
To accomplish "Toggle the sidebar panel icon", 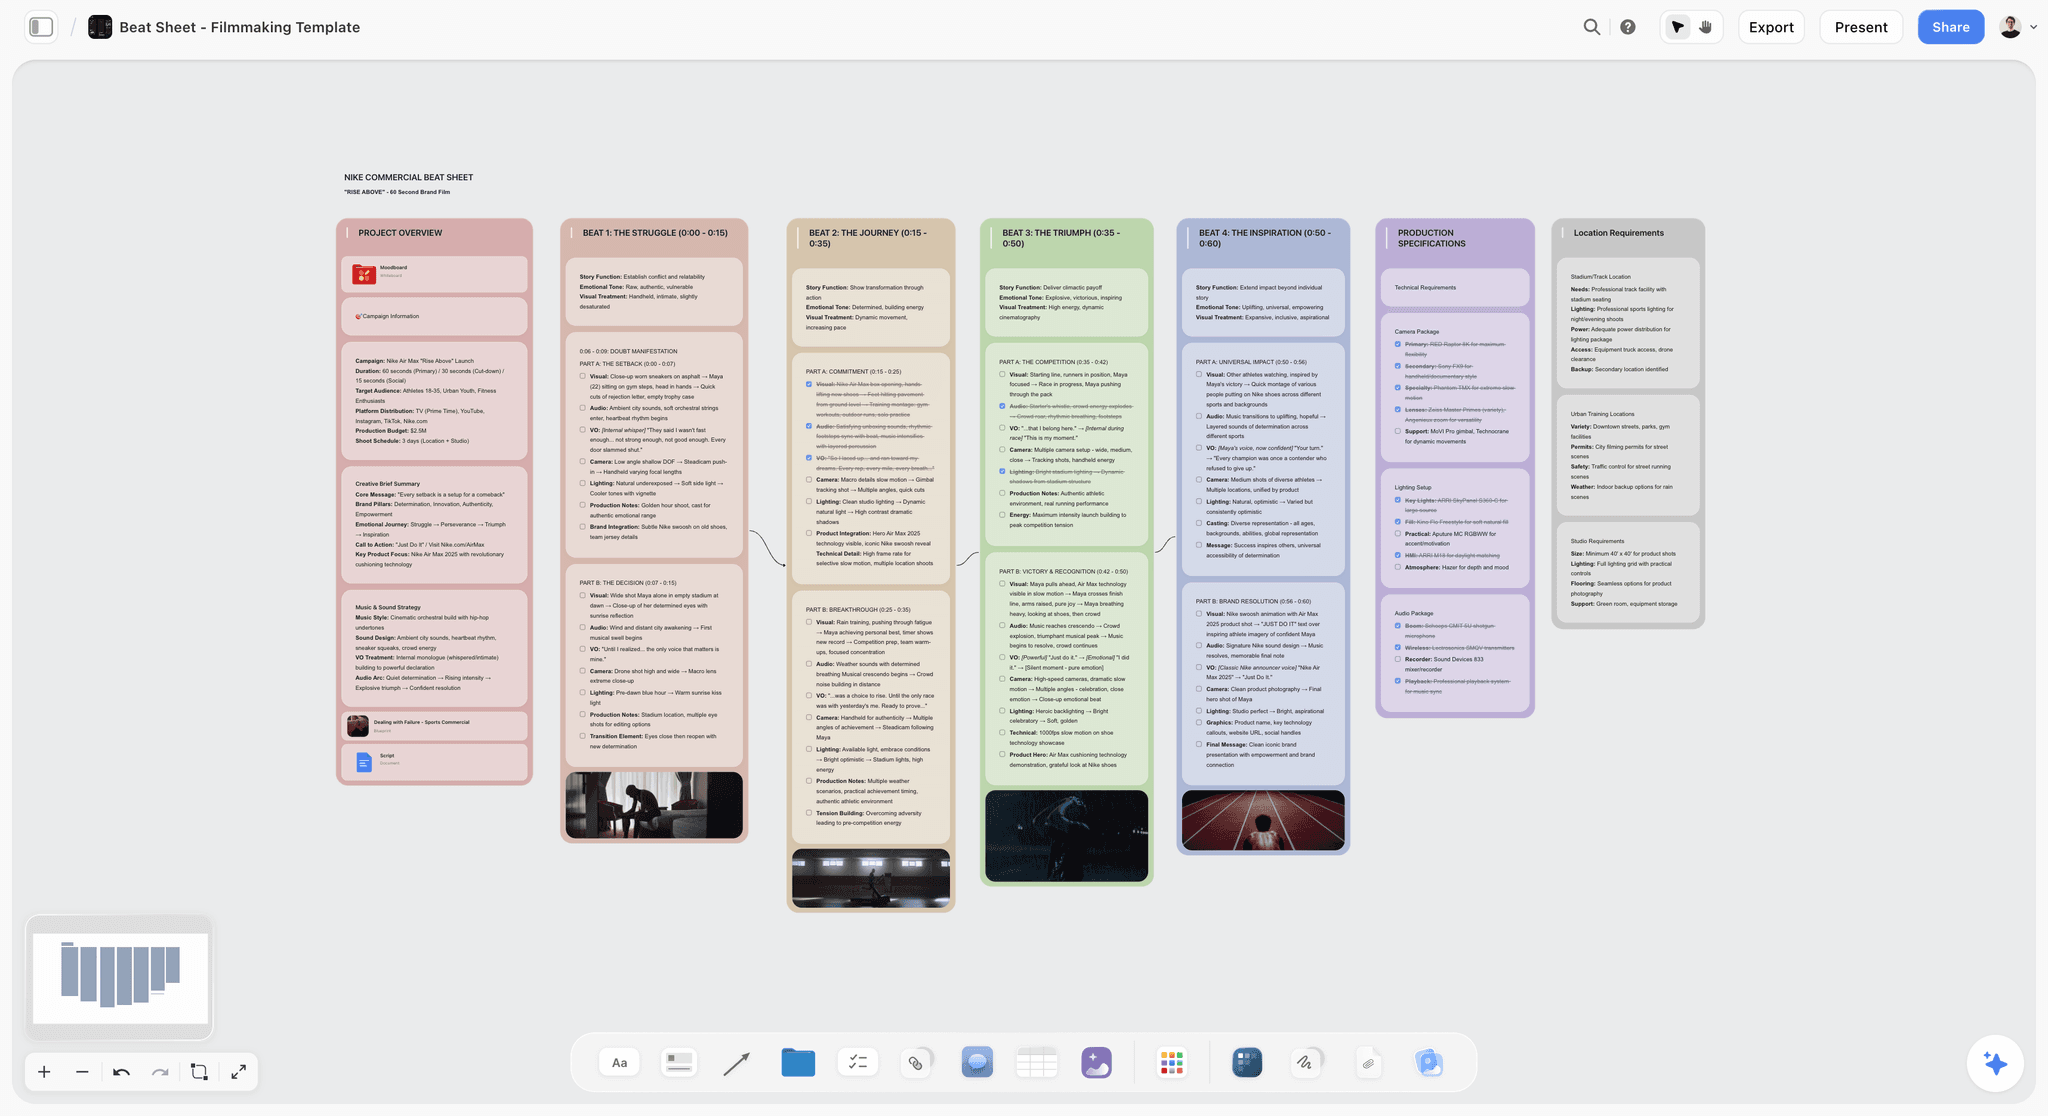I will [41, 27].
